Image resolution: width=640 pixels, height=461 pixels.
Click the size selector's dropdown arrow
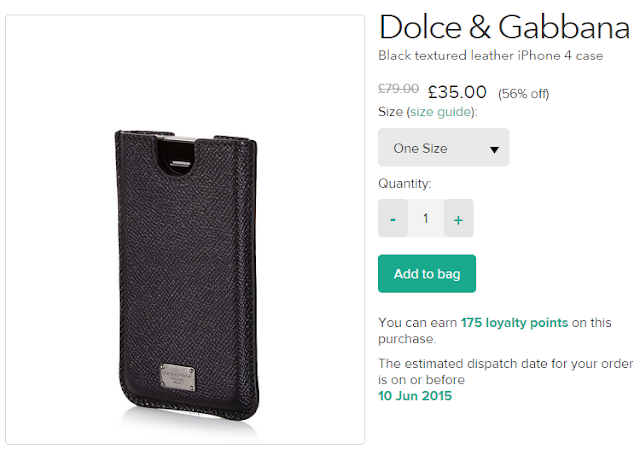coord(494,149)
